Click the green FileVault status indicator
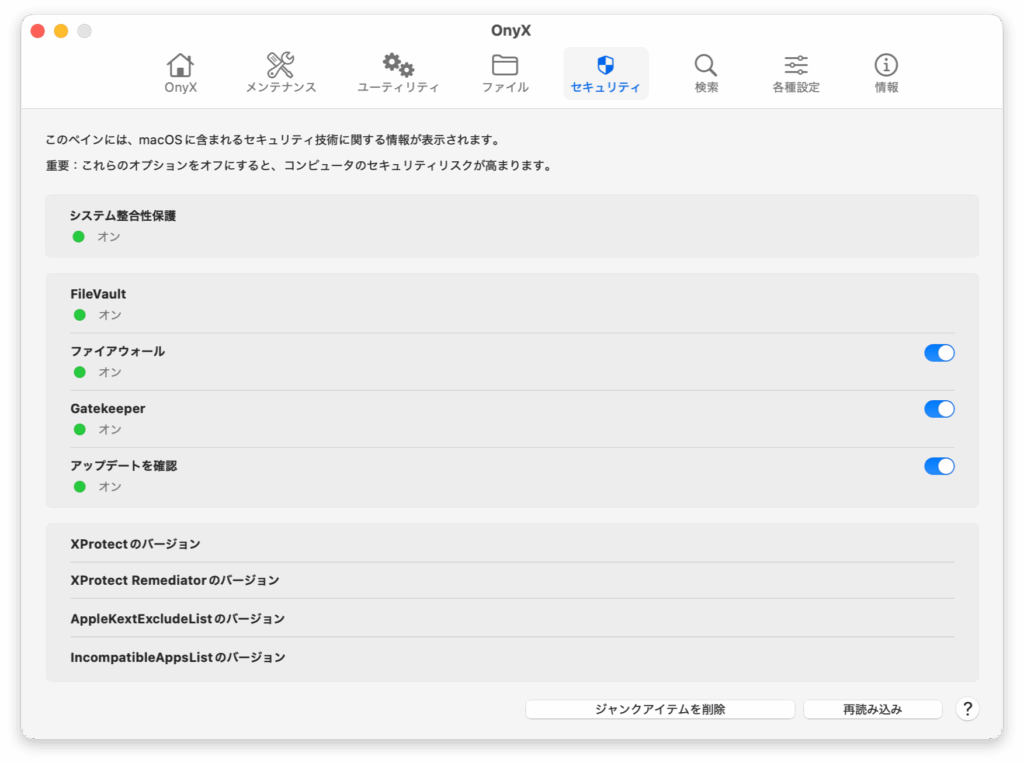Image resolution: width=1024 pixels, height=763 pixels. [80, 315]
